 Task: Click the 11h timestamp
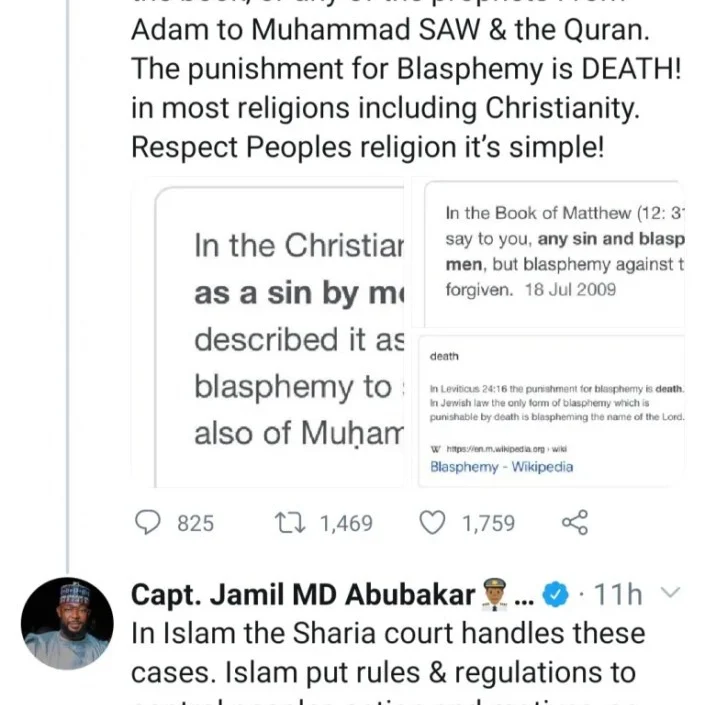click(x=618, y=595)
